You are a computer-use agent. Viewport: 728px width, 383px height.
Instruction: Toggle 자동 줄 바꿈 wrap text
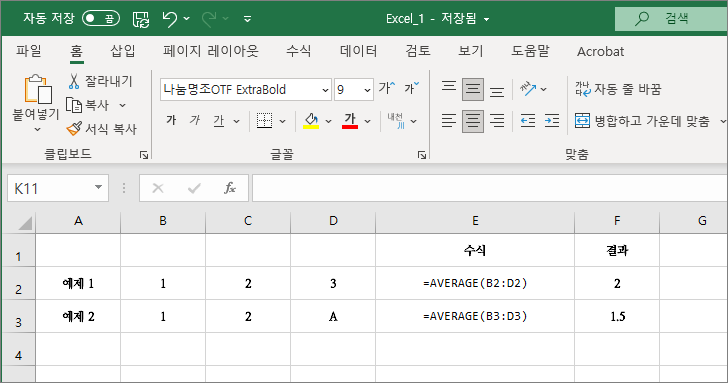tap(618, 89)
